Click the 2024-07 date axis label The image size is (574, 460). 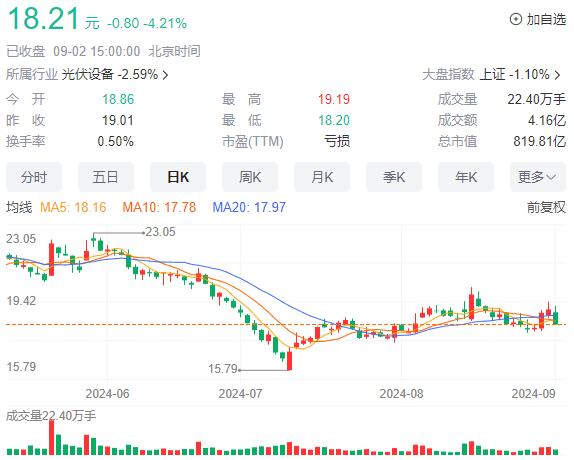240,394
